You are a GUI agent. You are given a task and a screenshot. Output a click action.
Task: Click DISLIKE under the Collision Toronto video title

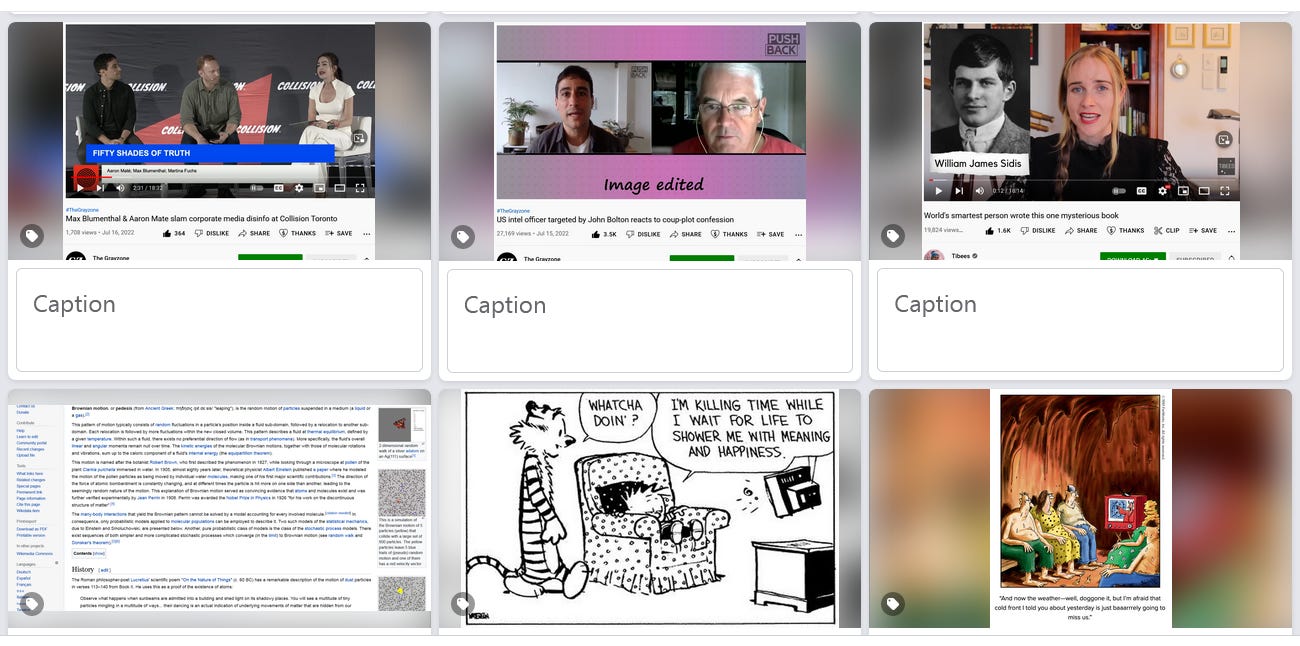(x=214, y=233)
